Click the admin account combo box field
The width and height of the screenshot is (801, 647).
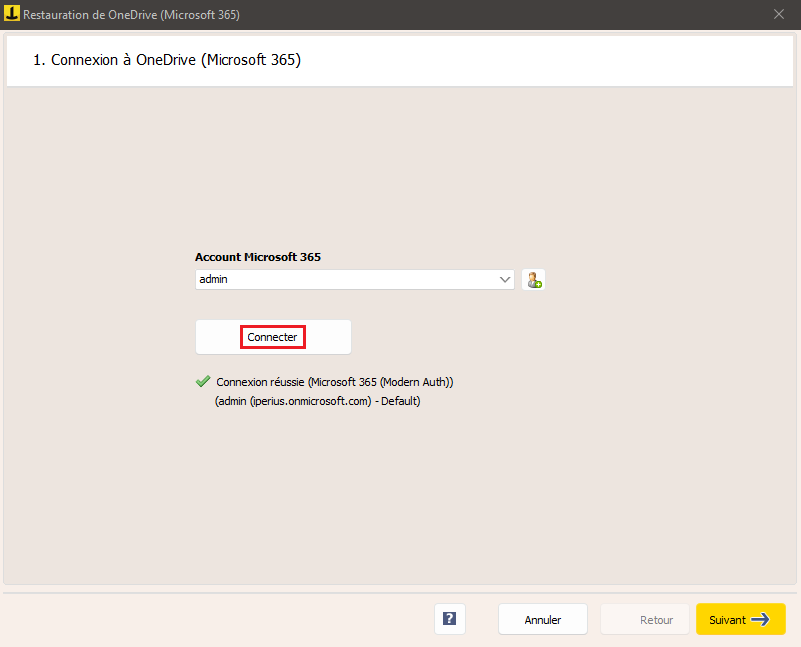point(355,279)
